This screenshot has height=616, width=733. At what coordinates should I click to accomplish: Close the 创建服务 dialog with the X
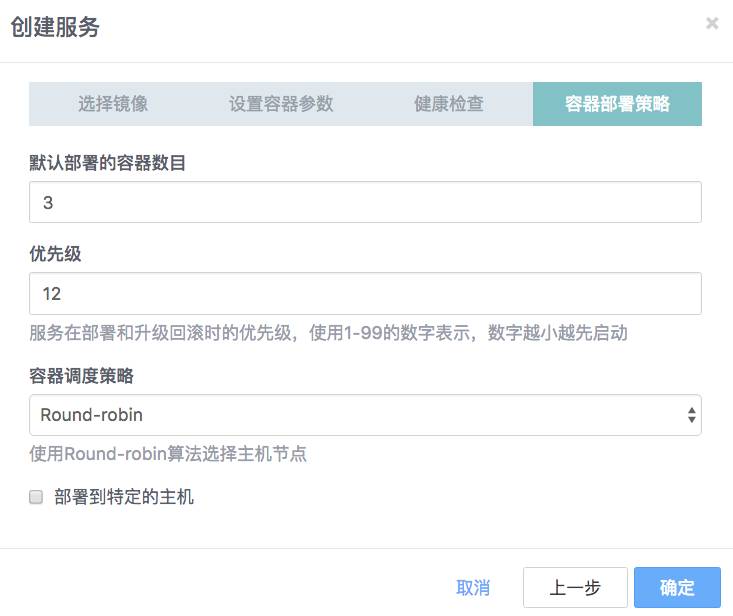pyautogui.click(x=711, y=23)
